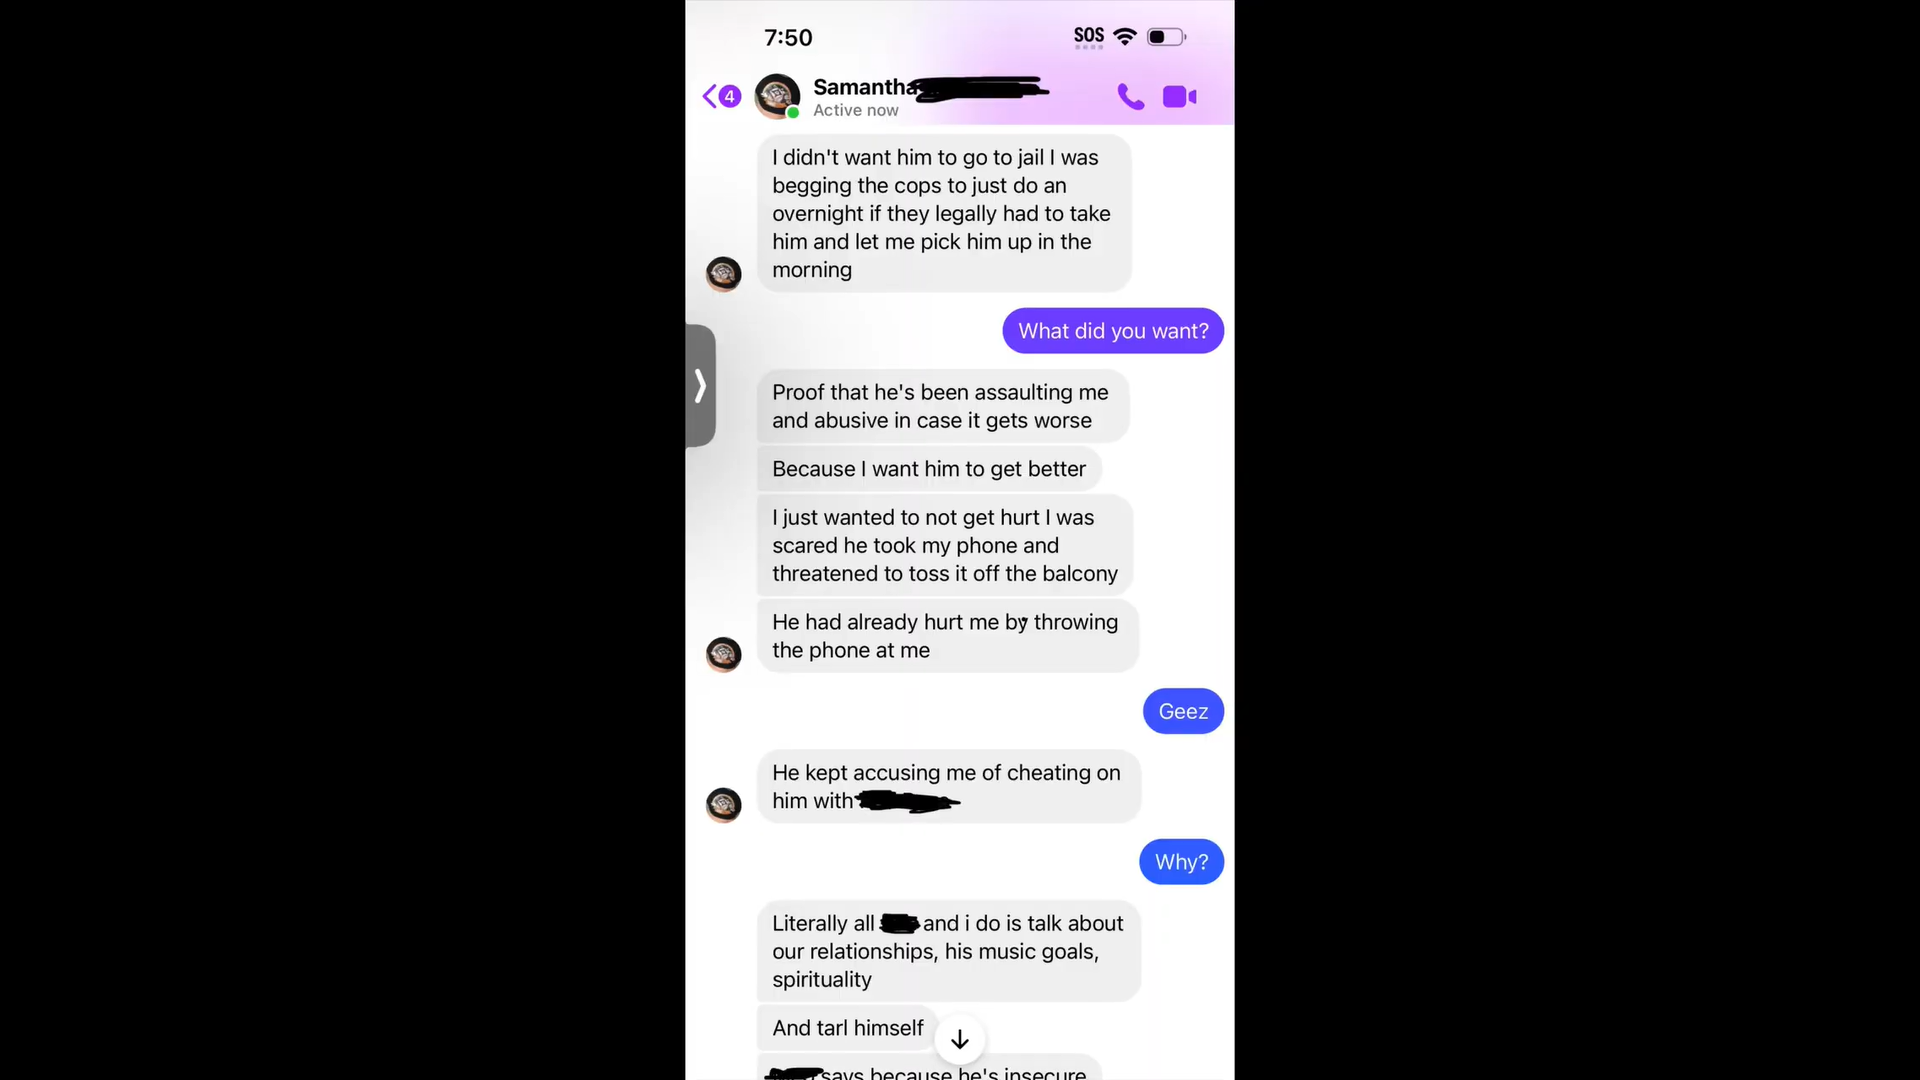Viewport: 1920px width, 1080px height.
Task: Tap 'Proof that he's been assaulting me' message
Action: coord(943,406)
